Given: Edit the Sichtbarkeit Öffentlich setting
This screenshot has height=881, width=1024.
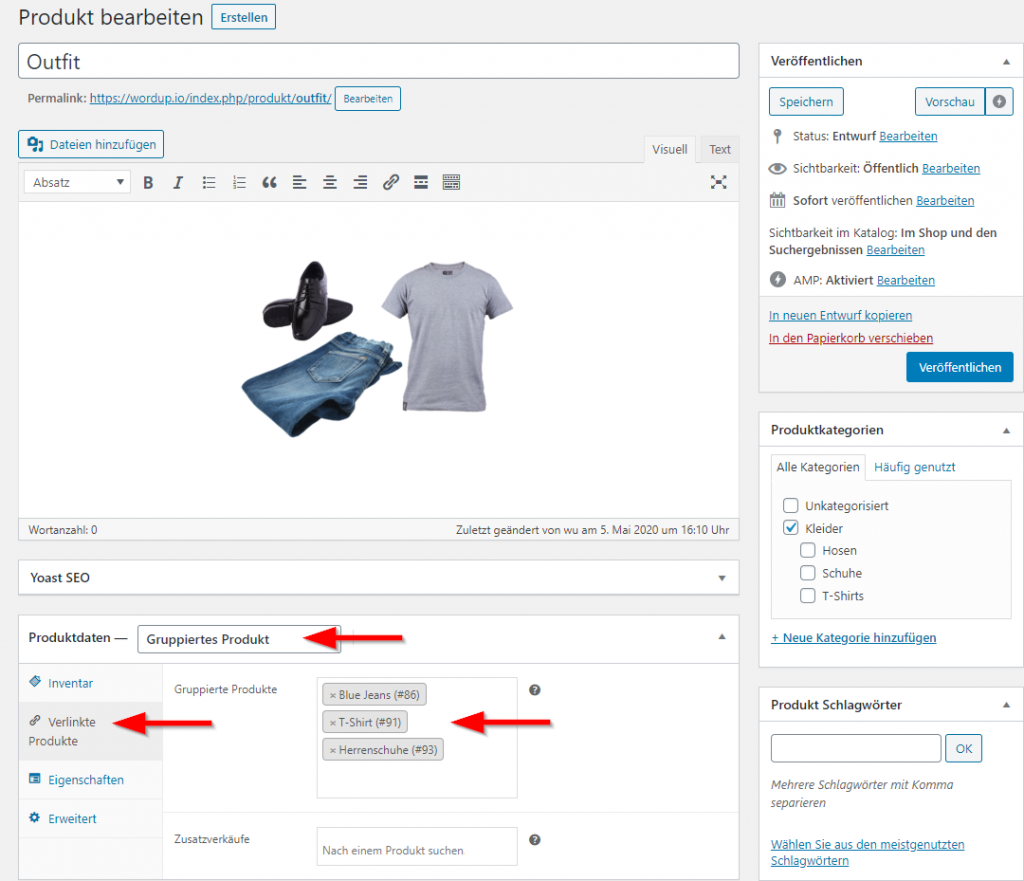Looking at the screenshot, I should coord(951,168).
